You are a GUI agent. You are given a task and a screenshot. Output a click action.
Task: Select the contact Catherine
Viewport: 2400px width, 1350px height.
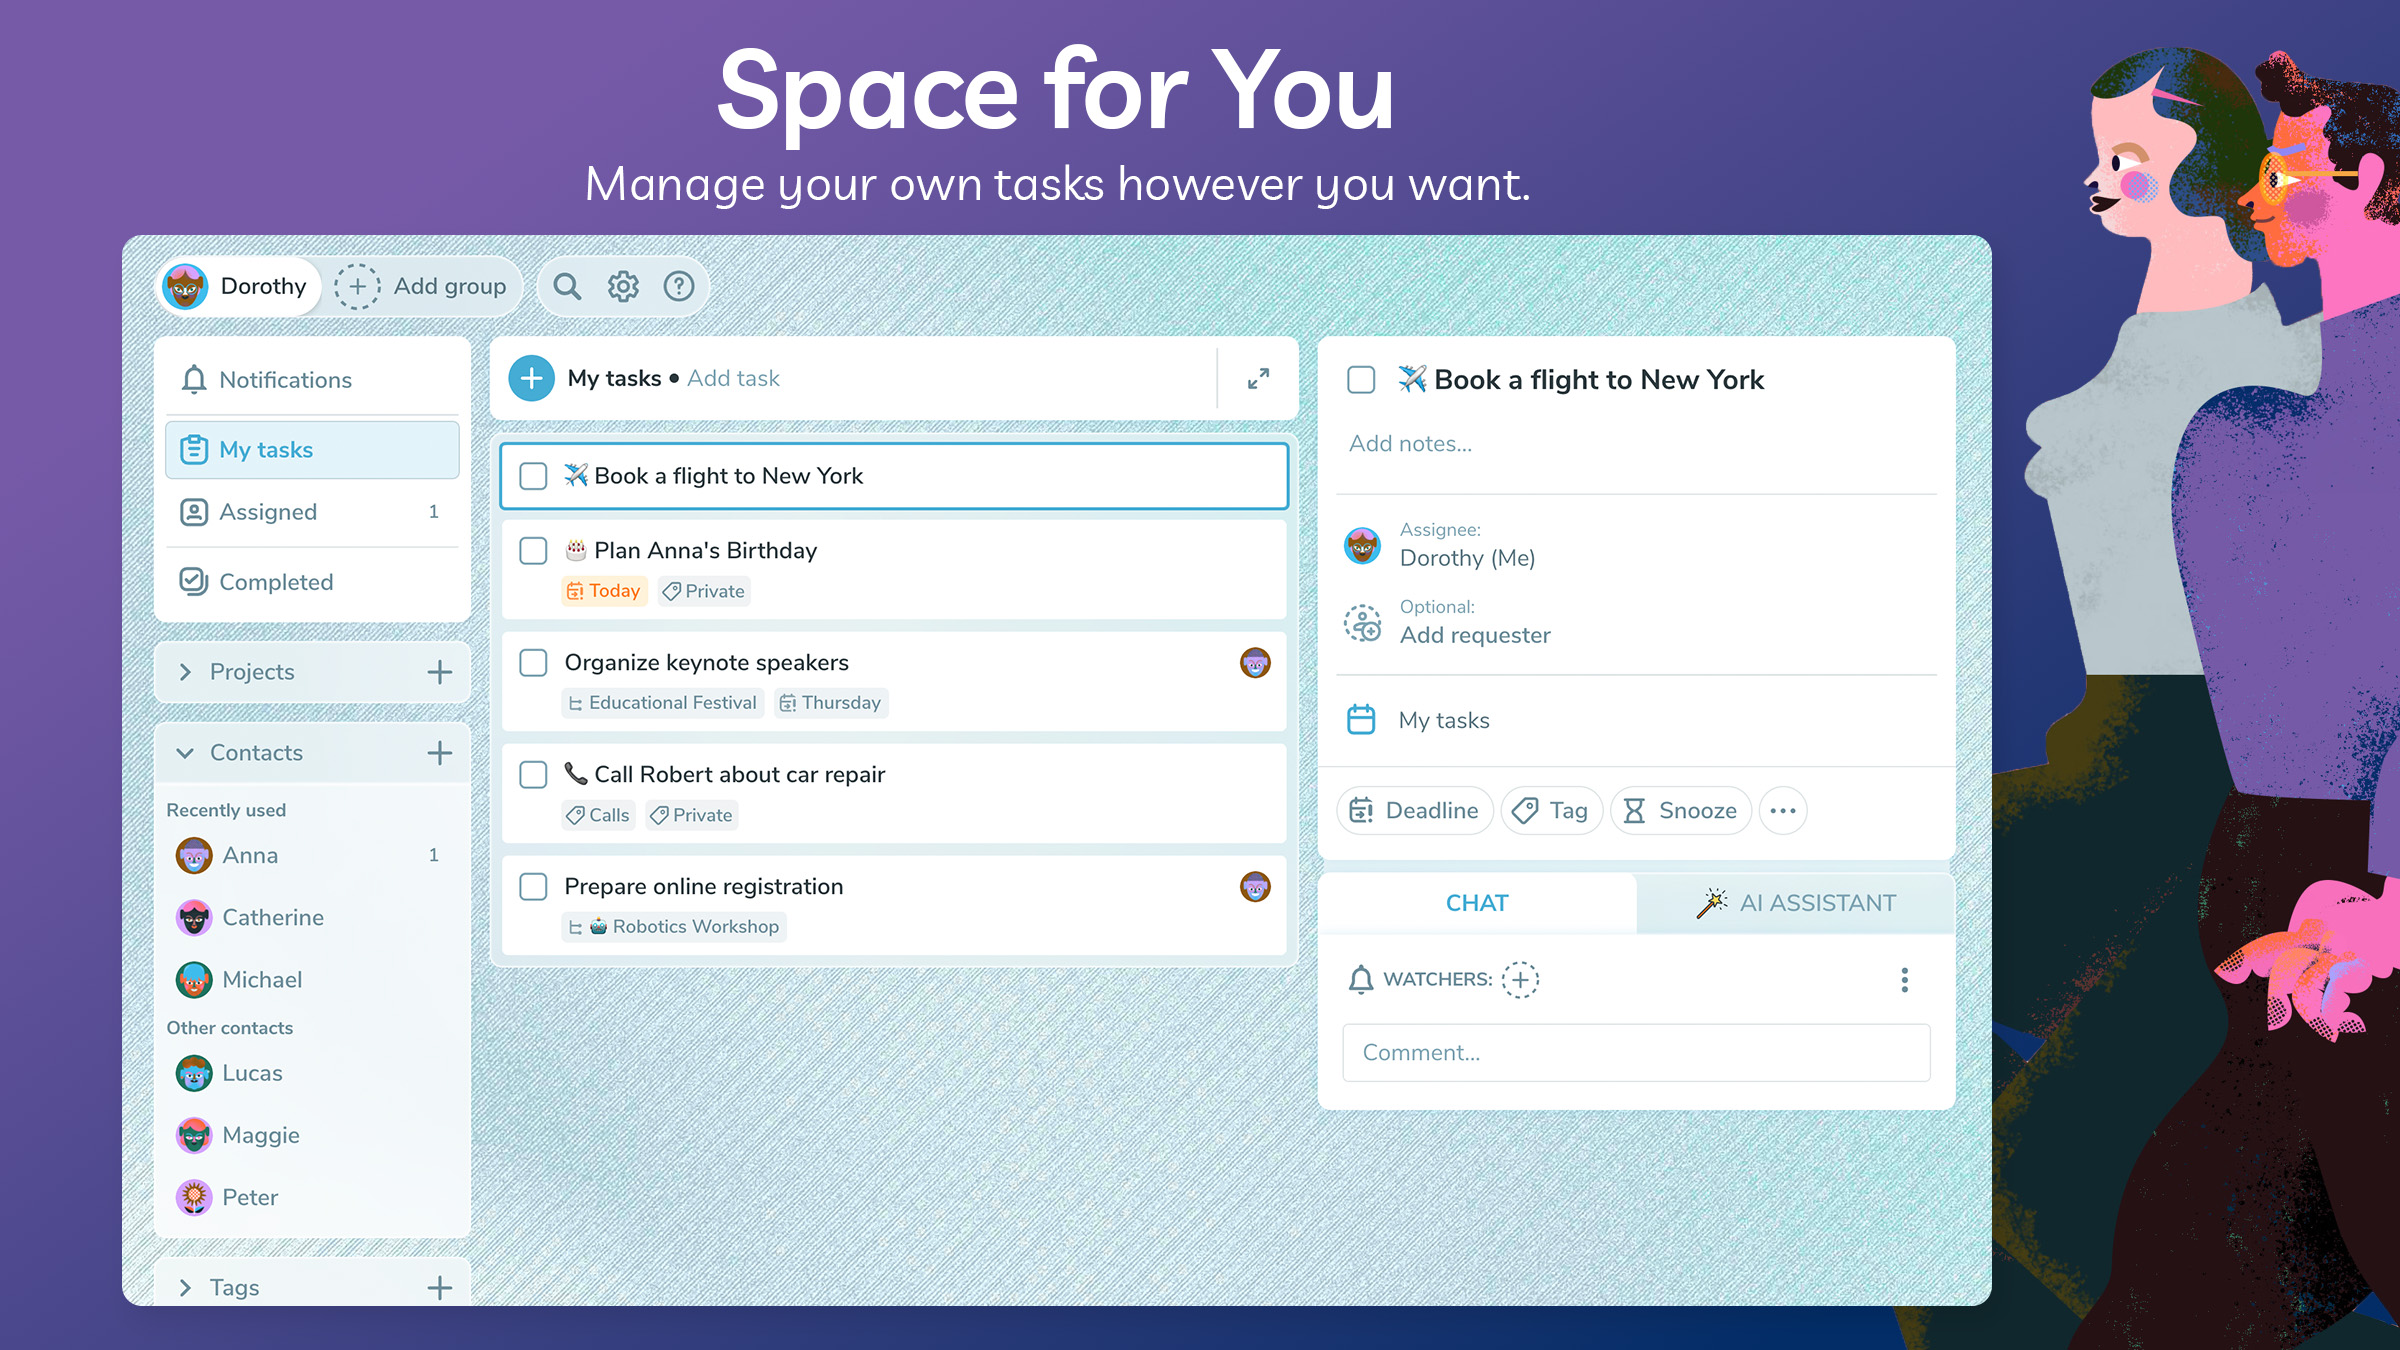272,918
